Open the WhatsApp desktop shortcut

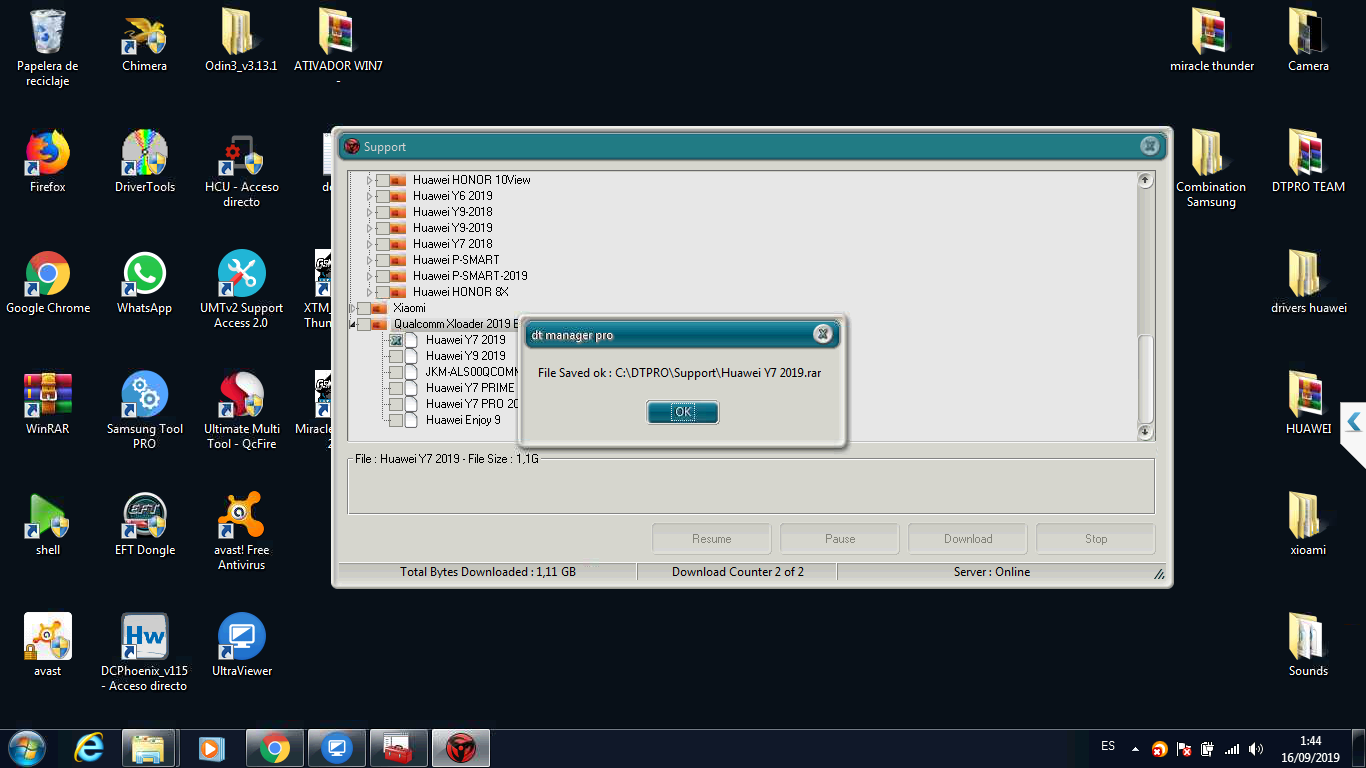(144, 282)
